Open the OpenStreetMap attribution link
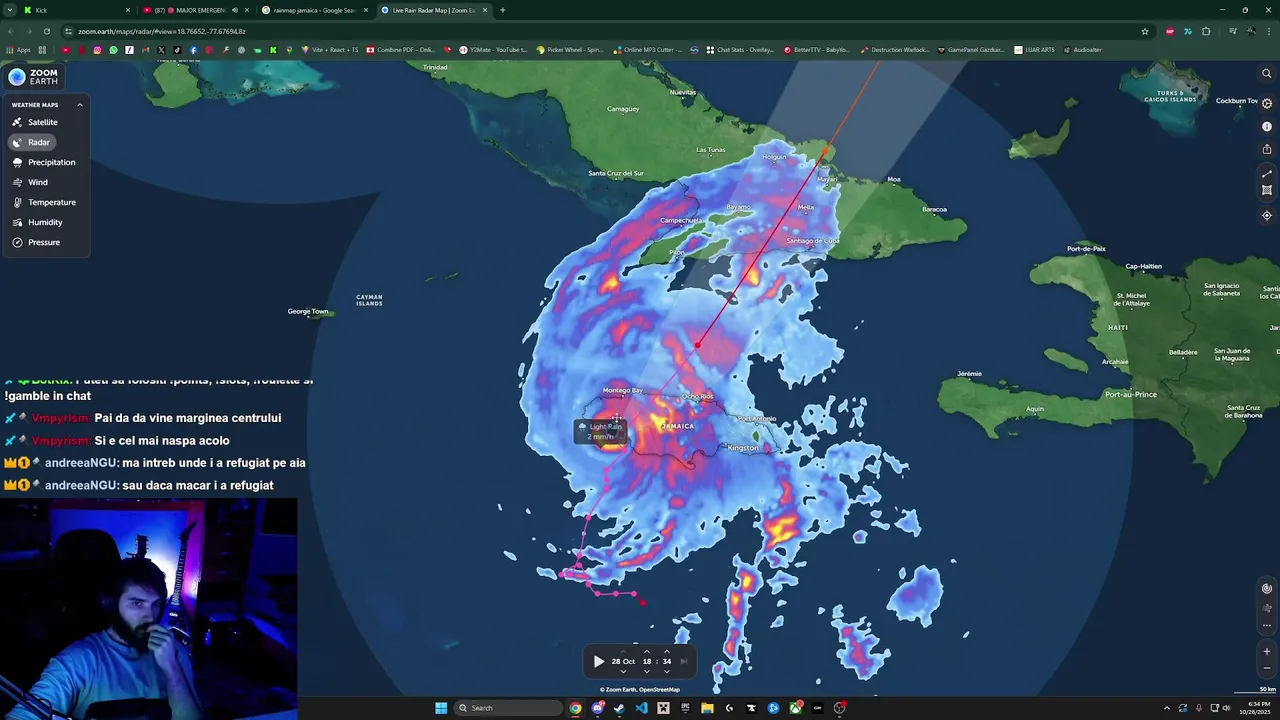The width and height of the screenshot is (1280, 720). pyautogui.click(x=660, y=689)
